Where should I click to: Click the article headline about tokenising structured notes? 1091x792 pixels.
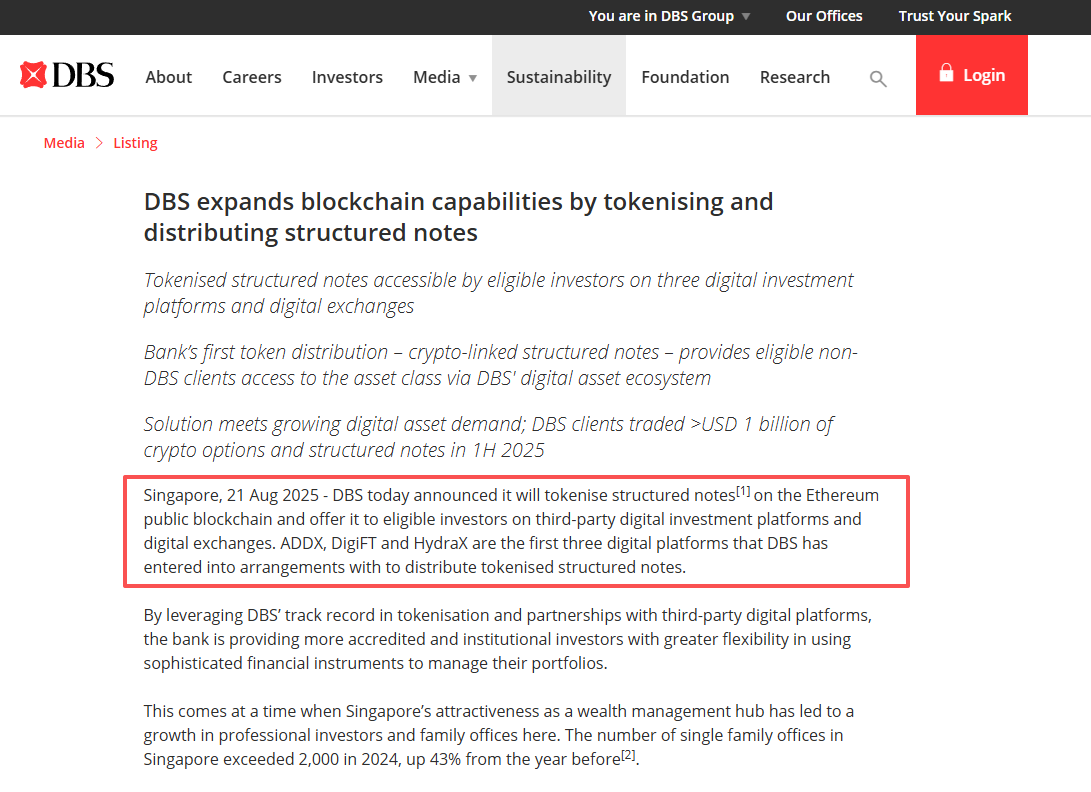click(459, 216)
